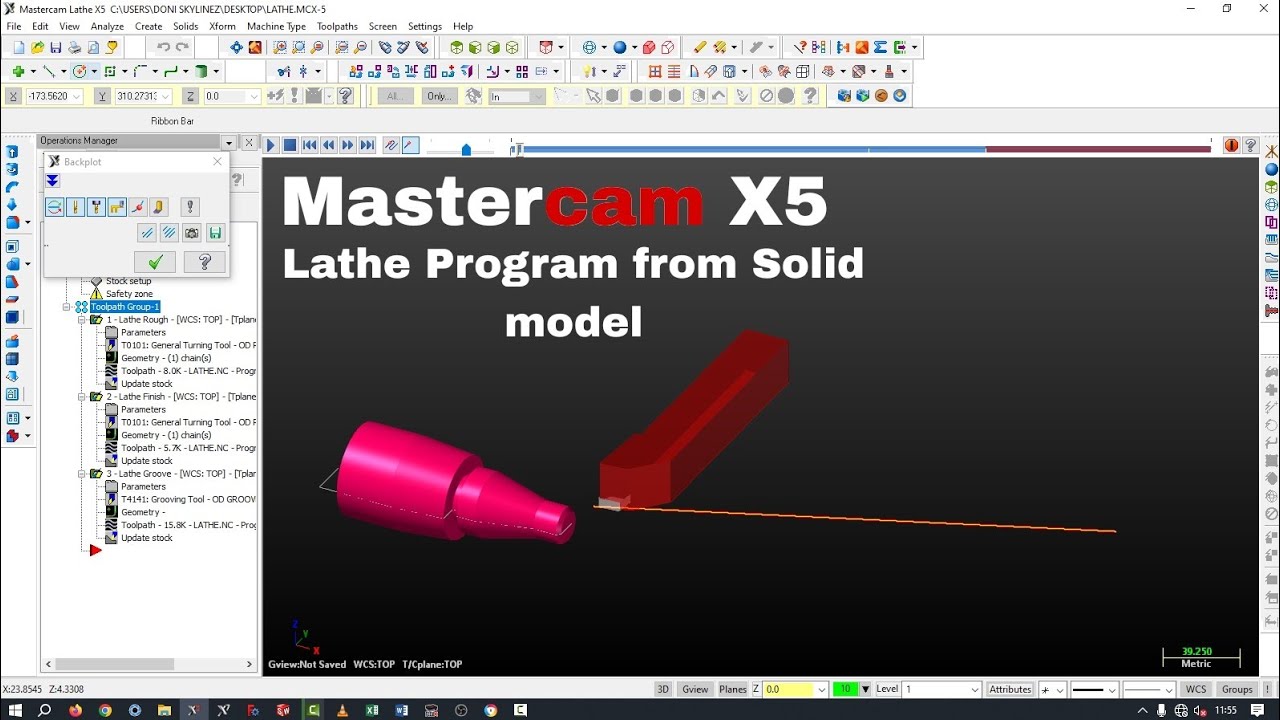Open the Xform menu
1280x720 pixels.
click(223, 26)
